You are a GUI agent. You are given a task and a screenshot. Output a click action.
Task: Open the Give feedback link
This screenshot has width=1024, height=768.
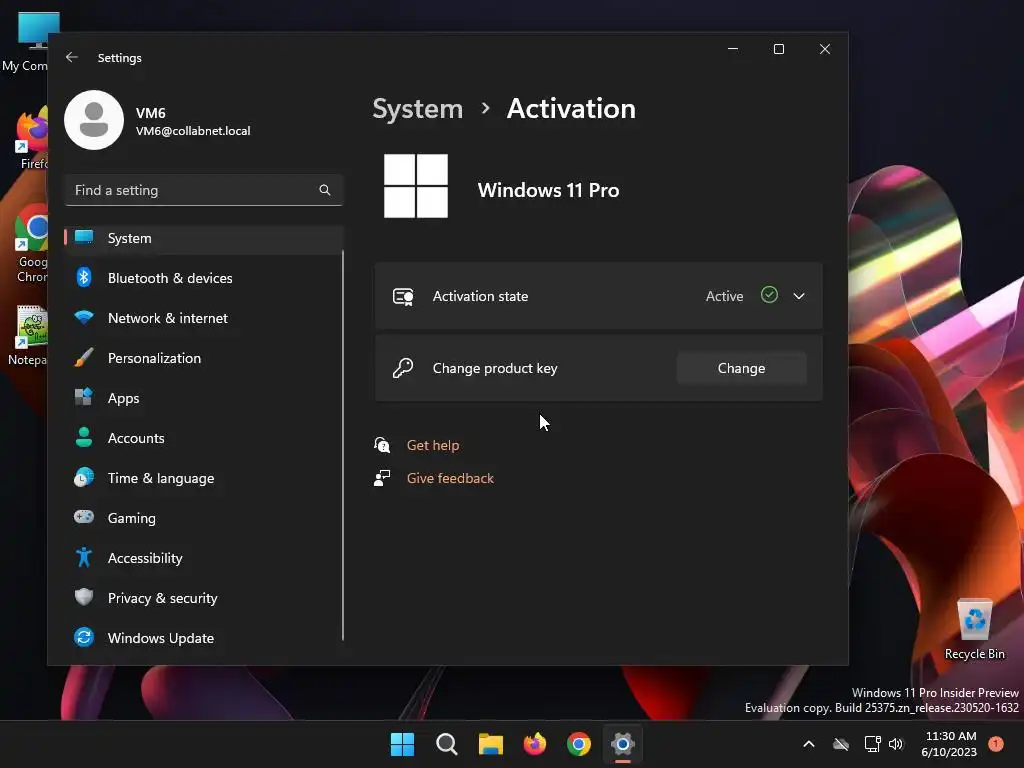pos(450,478)
